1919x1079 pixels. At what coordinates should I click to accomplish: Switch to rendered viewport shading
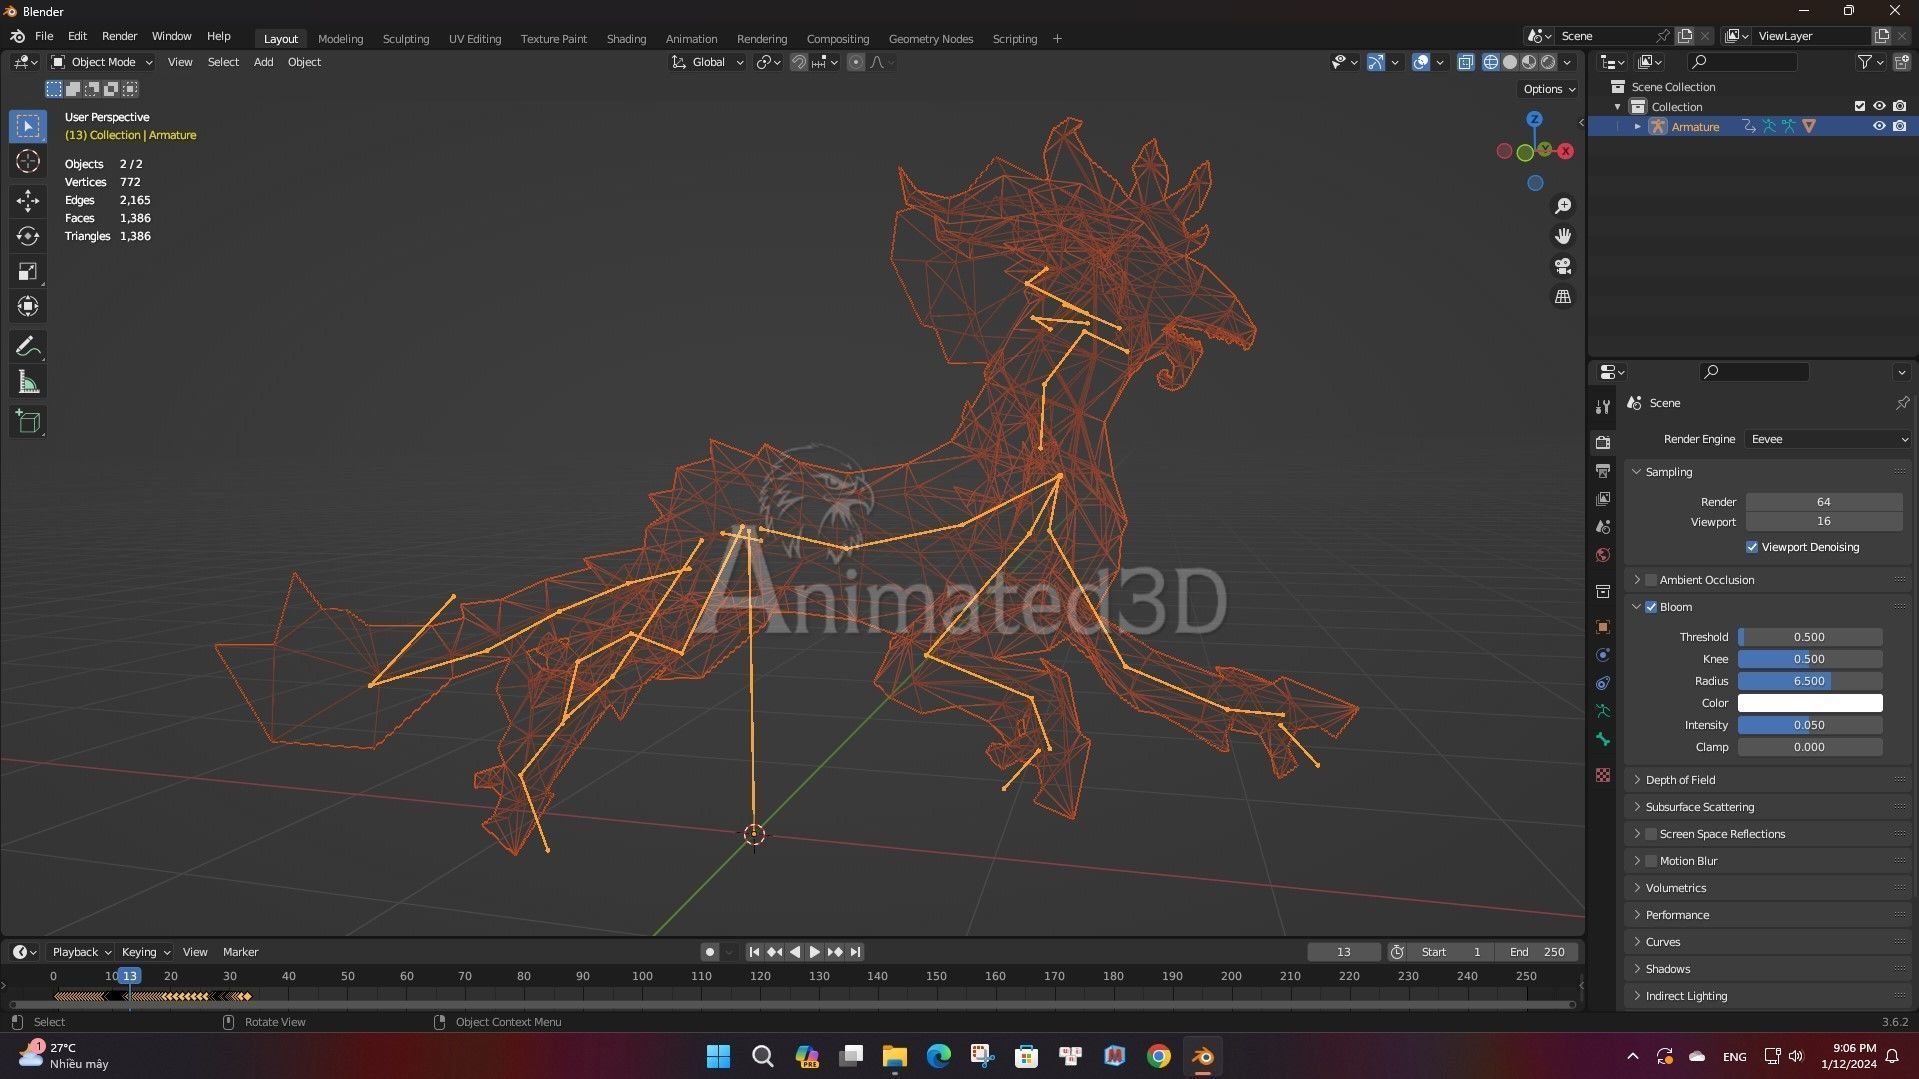tap(1548, 62)
